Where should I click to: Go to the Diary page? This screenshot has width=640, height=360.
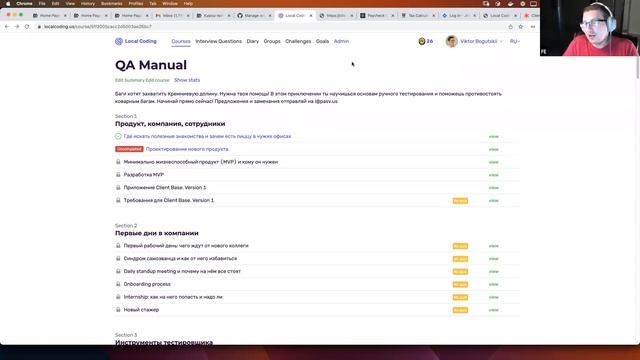pos(253,41)
